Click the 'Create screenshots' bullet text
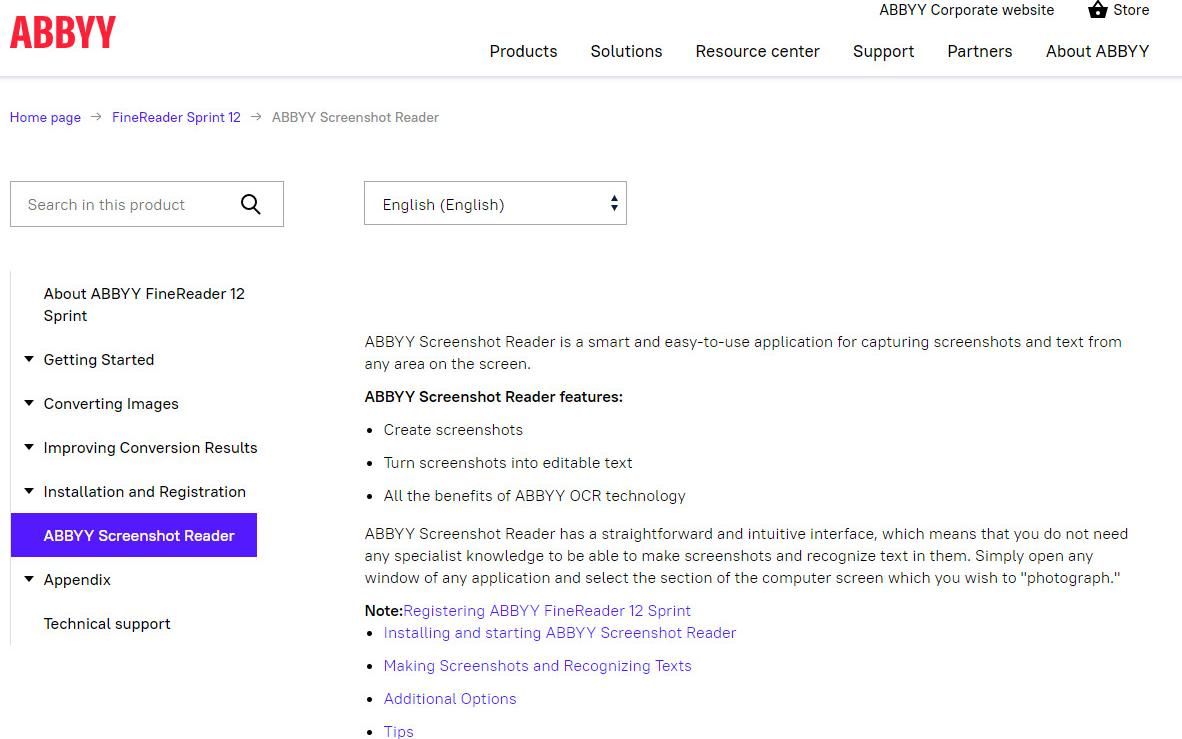This screenshot has height=739, width=1182. pyautogui.click(x=453, y=430)
